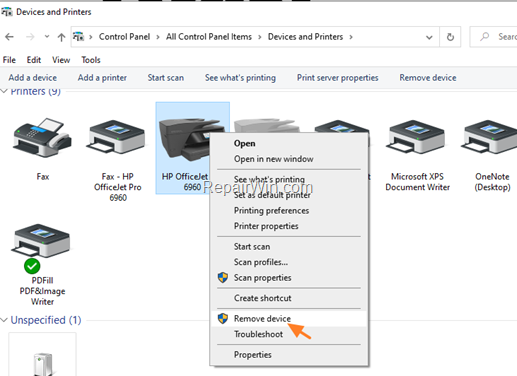Collapse the Printers group
The width and height of the screenshot is (517, 376).
[4, 91]
